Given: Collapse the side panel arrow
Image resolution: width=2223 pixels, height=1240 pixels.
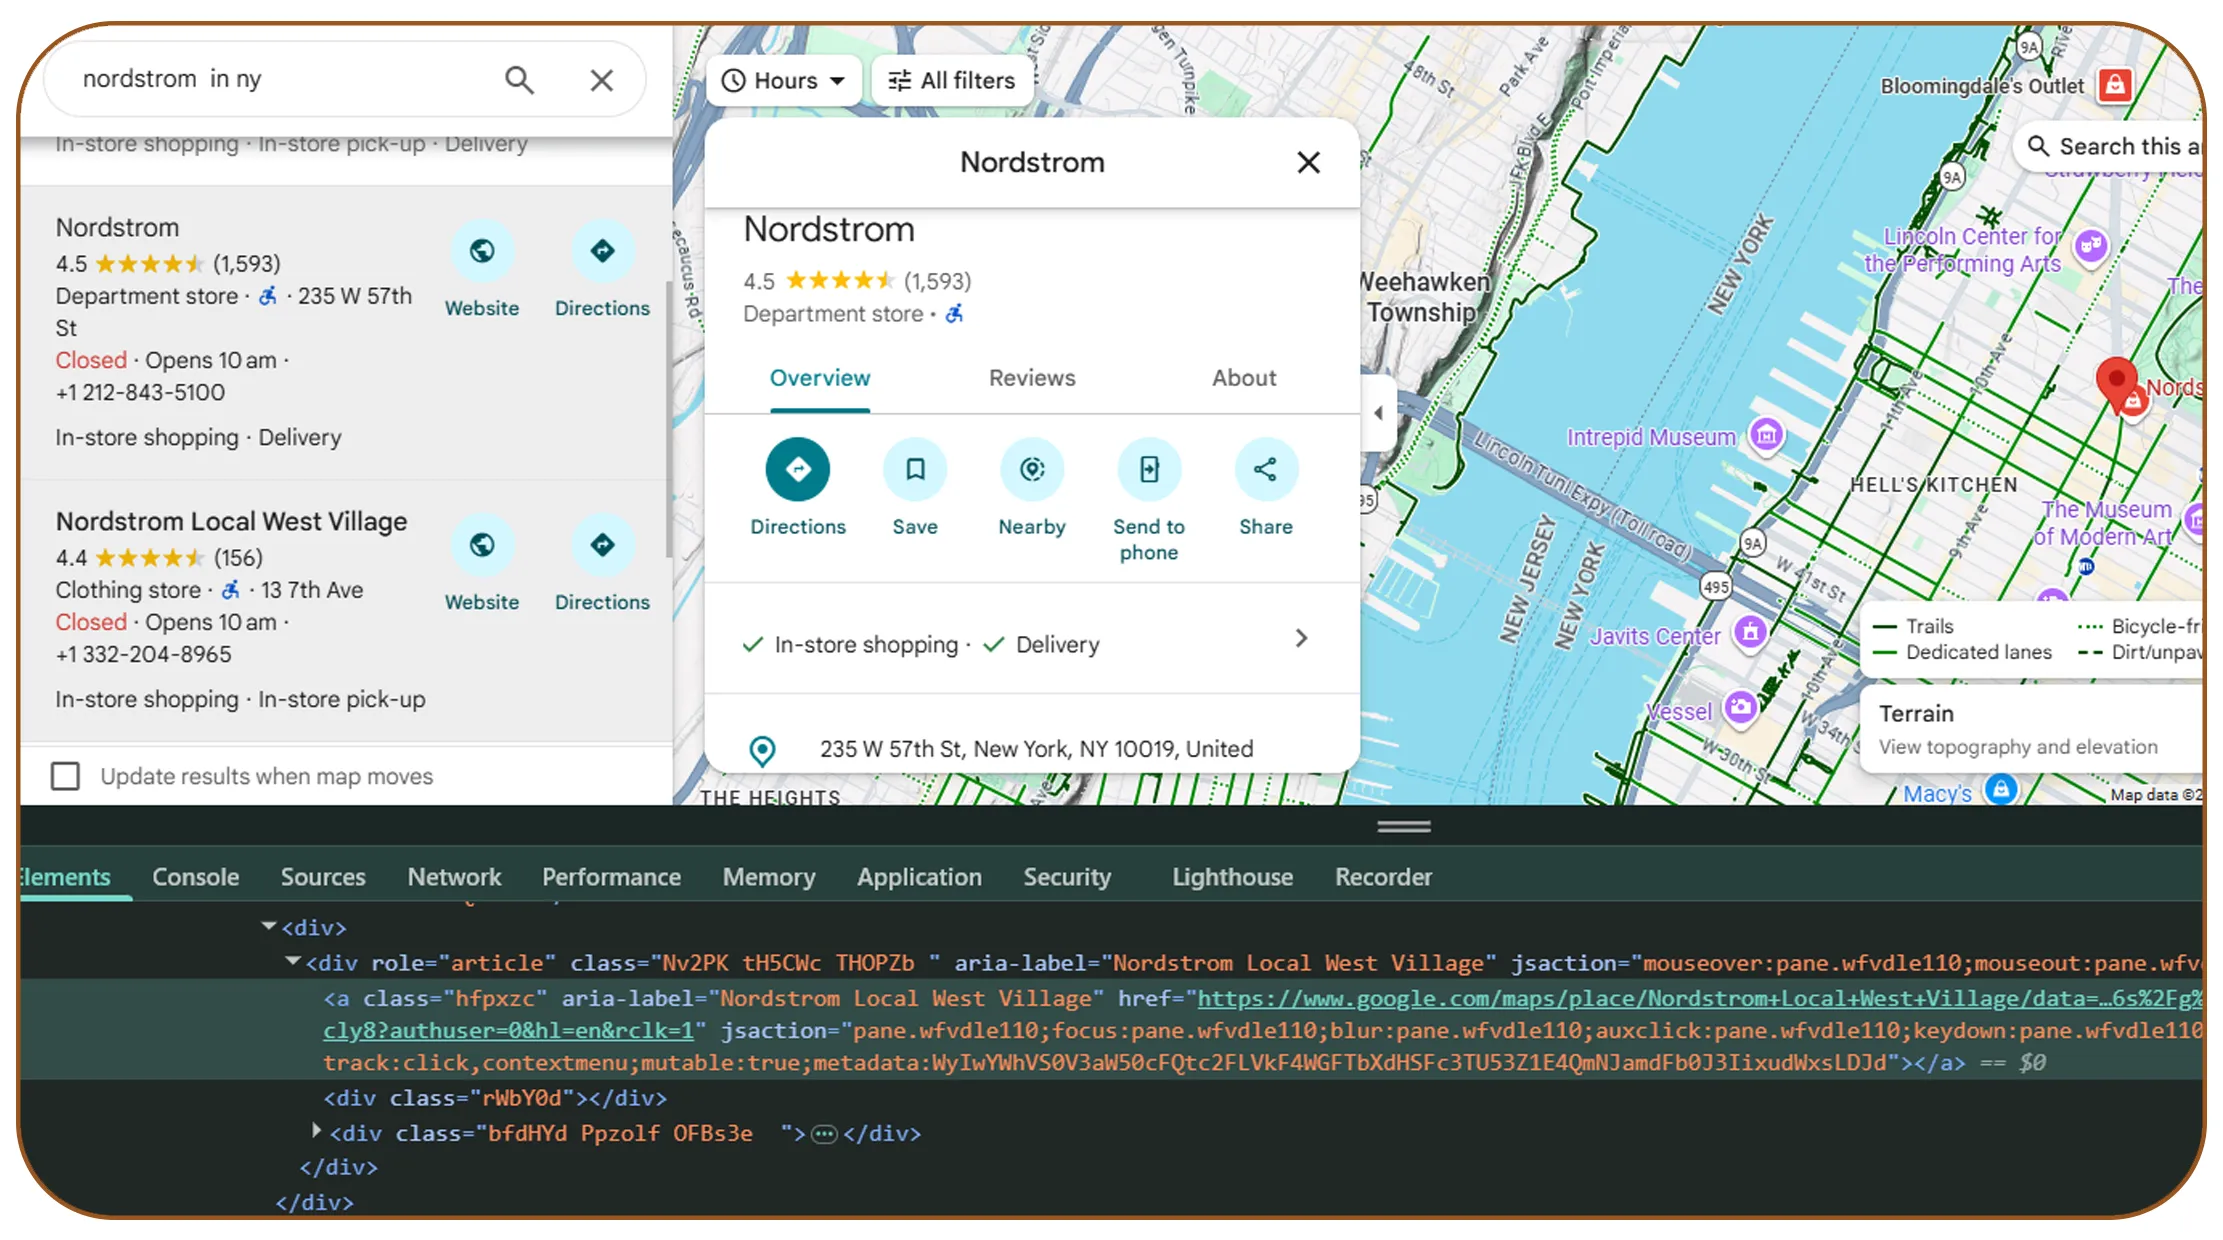Looking at the screenshot, I should click(x=1378, y=412).
